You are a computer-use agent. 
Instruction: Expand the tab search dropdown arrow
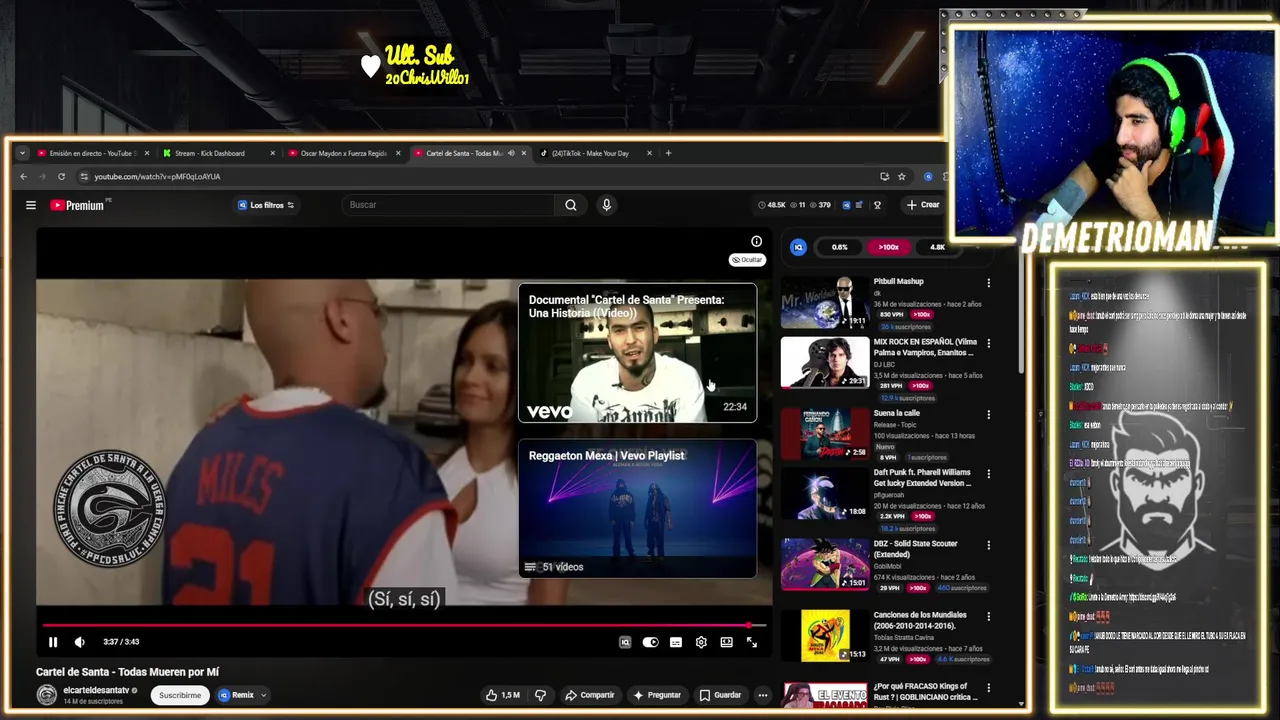(22, 153)
